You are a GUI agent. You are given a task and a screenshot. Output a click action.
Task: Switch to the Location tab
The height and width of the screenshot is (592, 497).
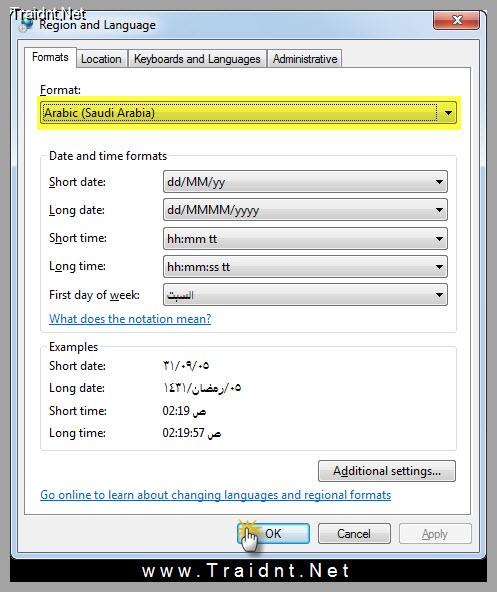[101, 59]
